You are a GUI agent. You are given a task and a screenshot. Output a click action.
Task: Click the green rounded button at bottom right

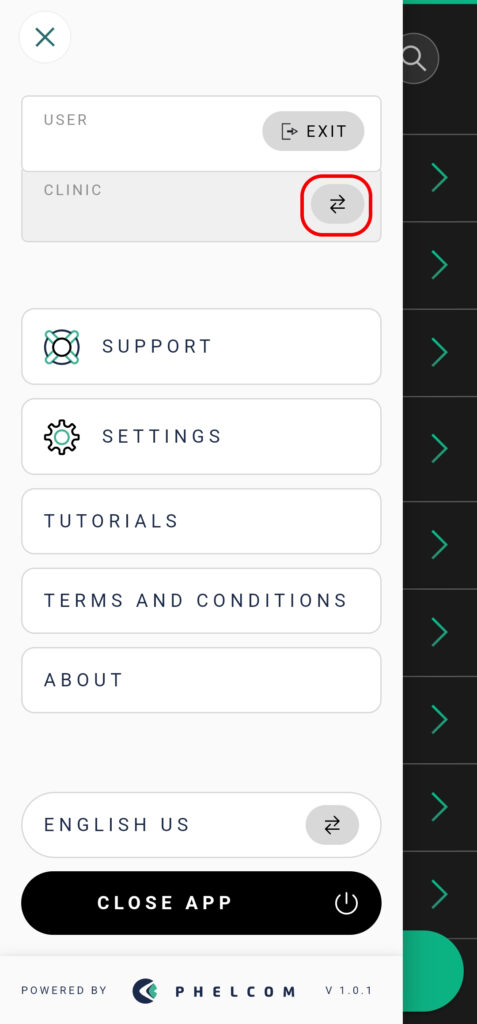(x=433, y=971)
